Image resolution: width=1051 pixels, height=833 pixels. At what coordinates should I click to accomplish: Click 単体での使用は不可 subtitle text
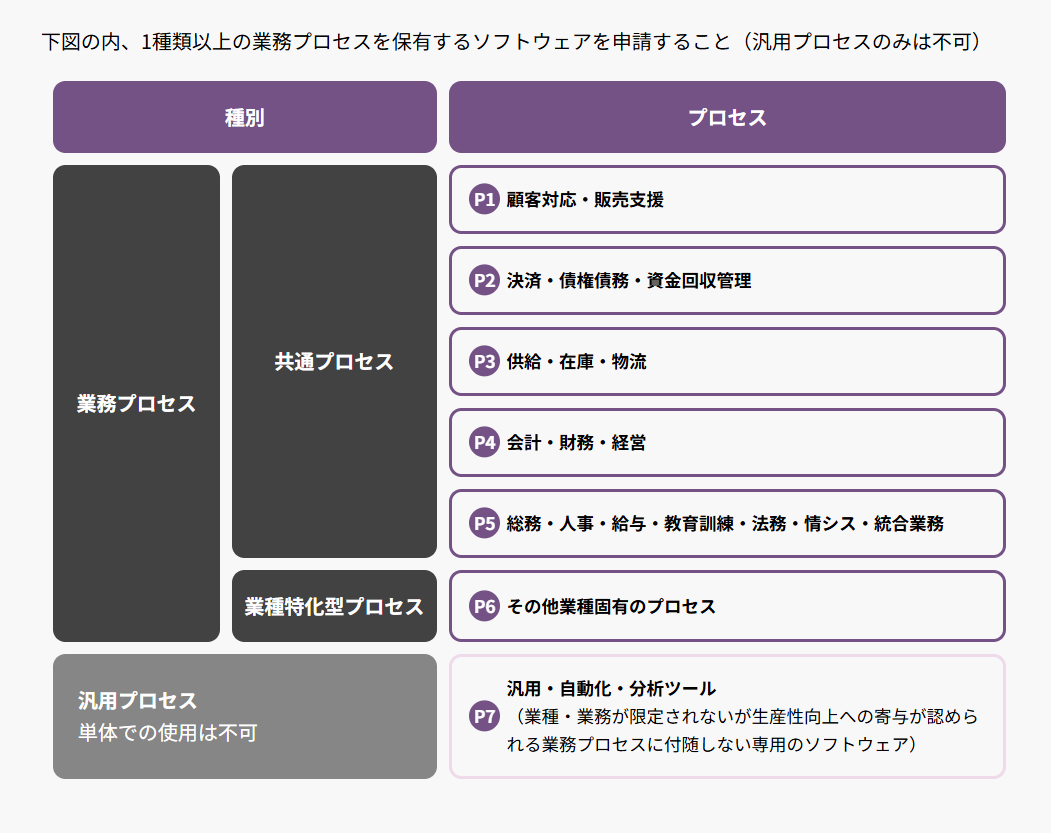[168, 732]
